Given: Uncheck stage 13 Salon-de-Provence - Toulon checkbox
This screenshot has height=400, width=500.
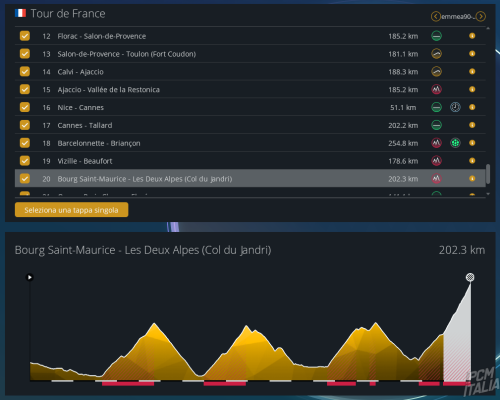Looking at the screenshot, I should point(25,54).
